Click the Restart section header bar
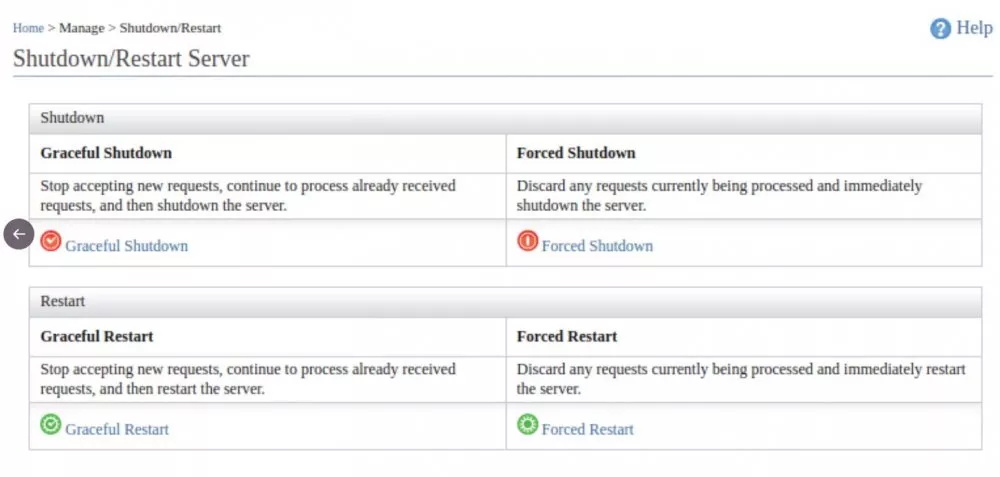Viewport: 1000px width, 477px height. [x=505, y=301]
